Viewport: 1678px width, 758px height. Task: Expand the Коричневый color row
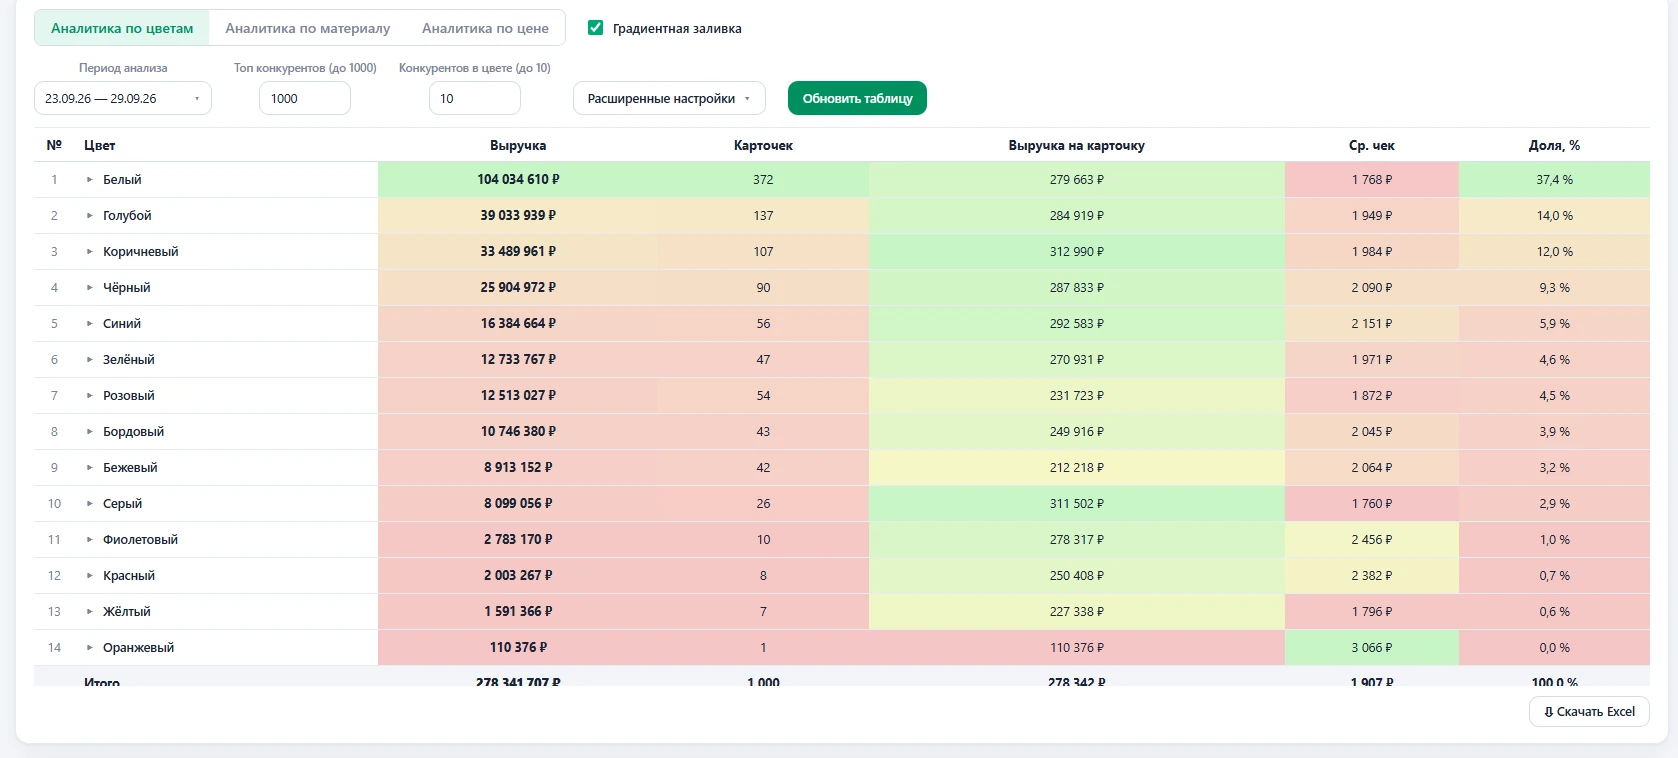pos(89,252)
